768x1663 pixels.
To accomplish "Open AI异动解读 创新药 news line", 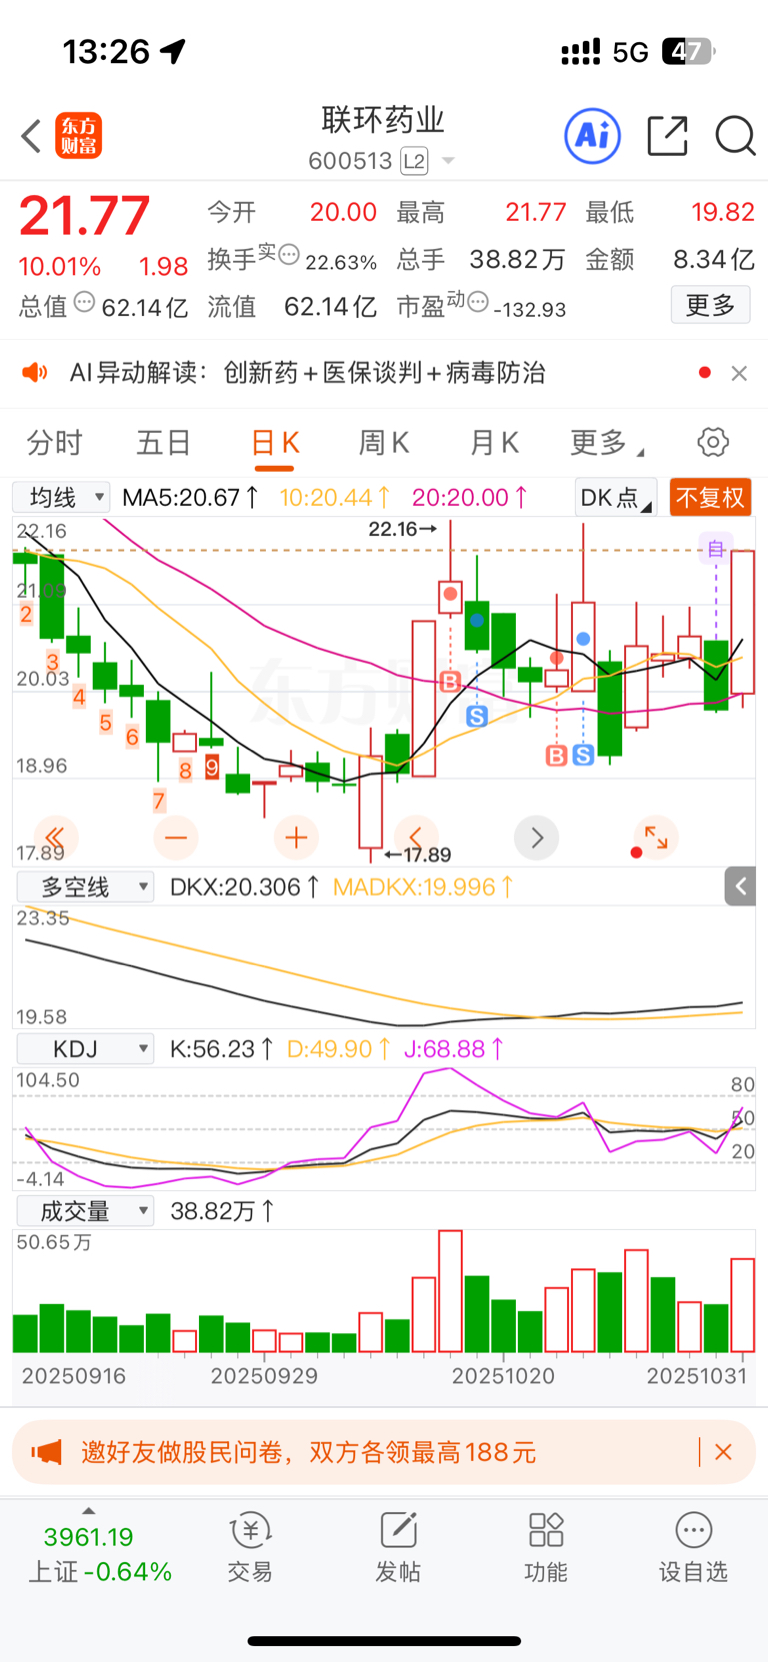I will point(308,373).
